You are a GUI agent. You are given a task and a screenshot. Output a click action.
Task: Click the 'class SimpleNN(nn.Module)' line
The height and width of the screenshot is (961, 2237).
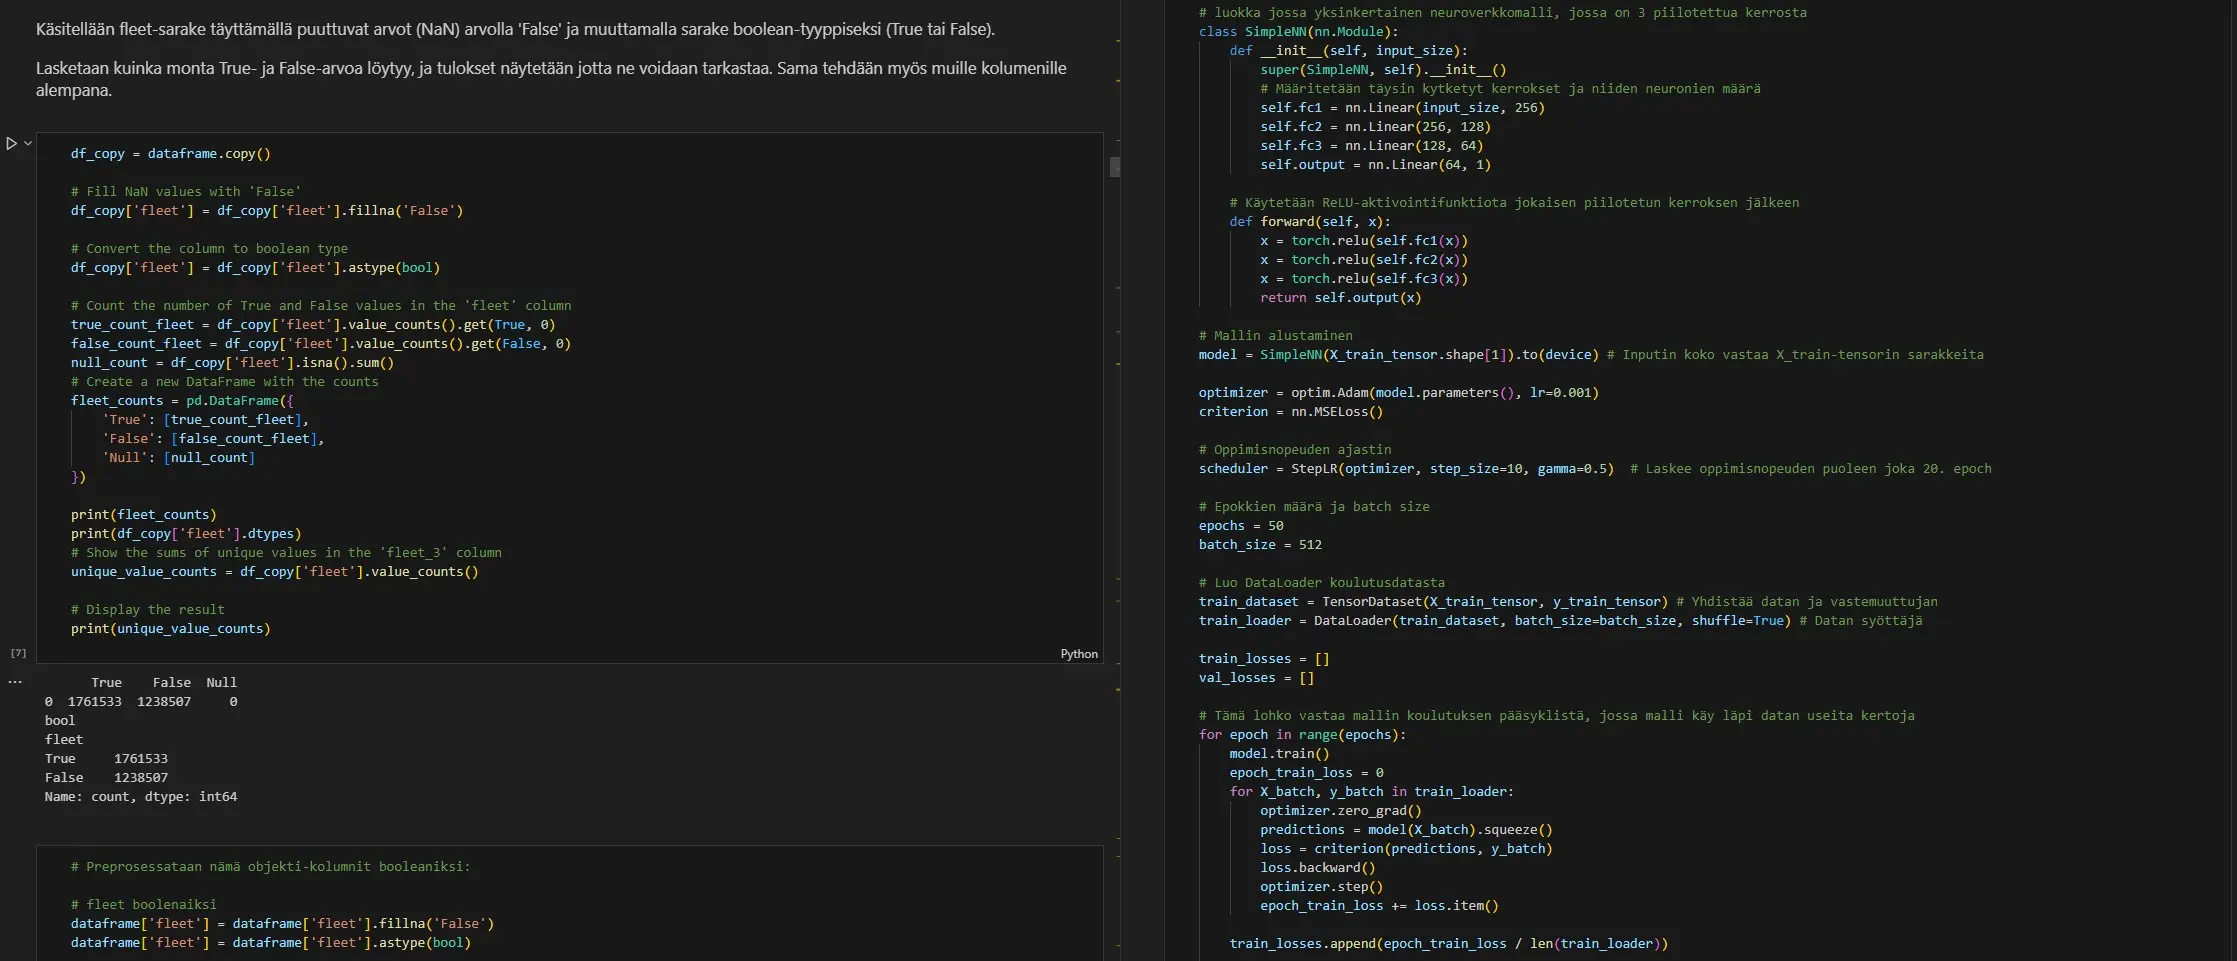pos(1298,32)
